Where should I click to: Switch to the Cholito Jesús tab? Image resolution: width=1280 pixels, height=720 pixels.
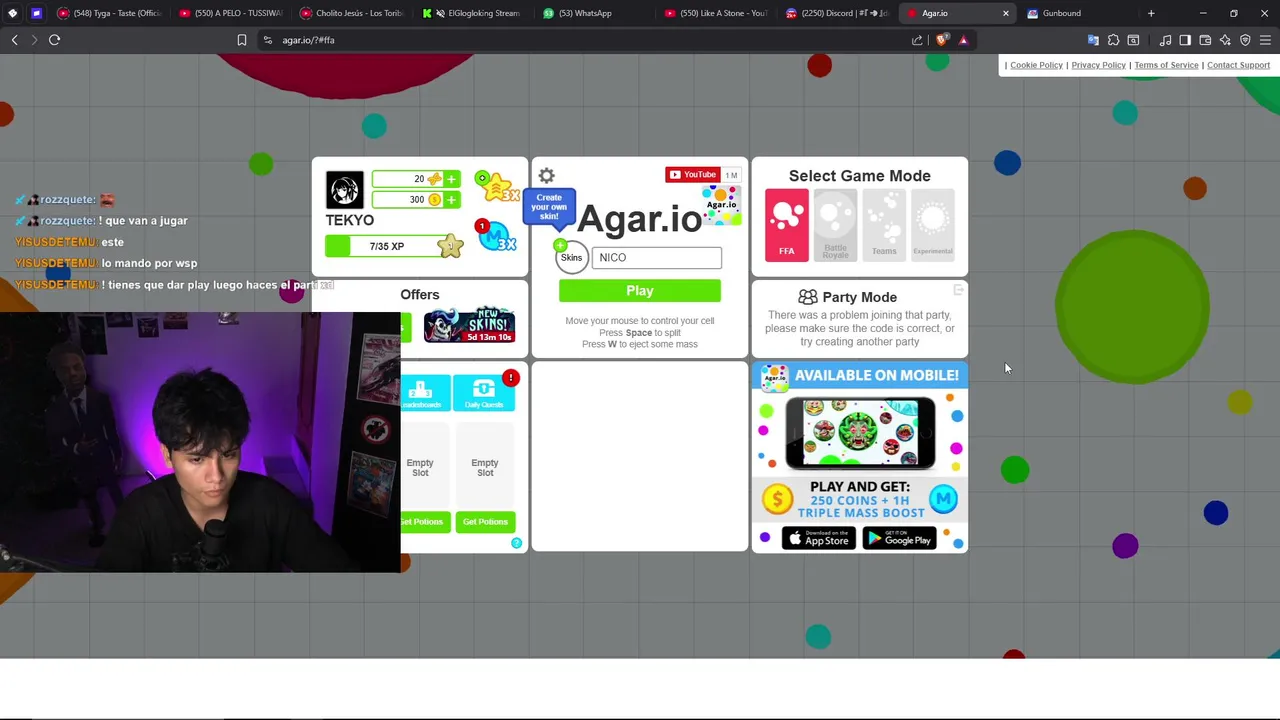pyautogui.click(x=352, y=13)
